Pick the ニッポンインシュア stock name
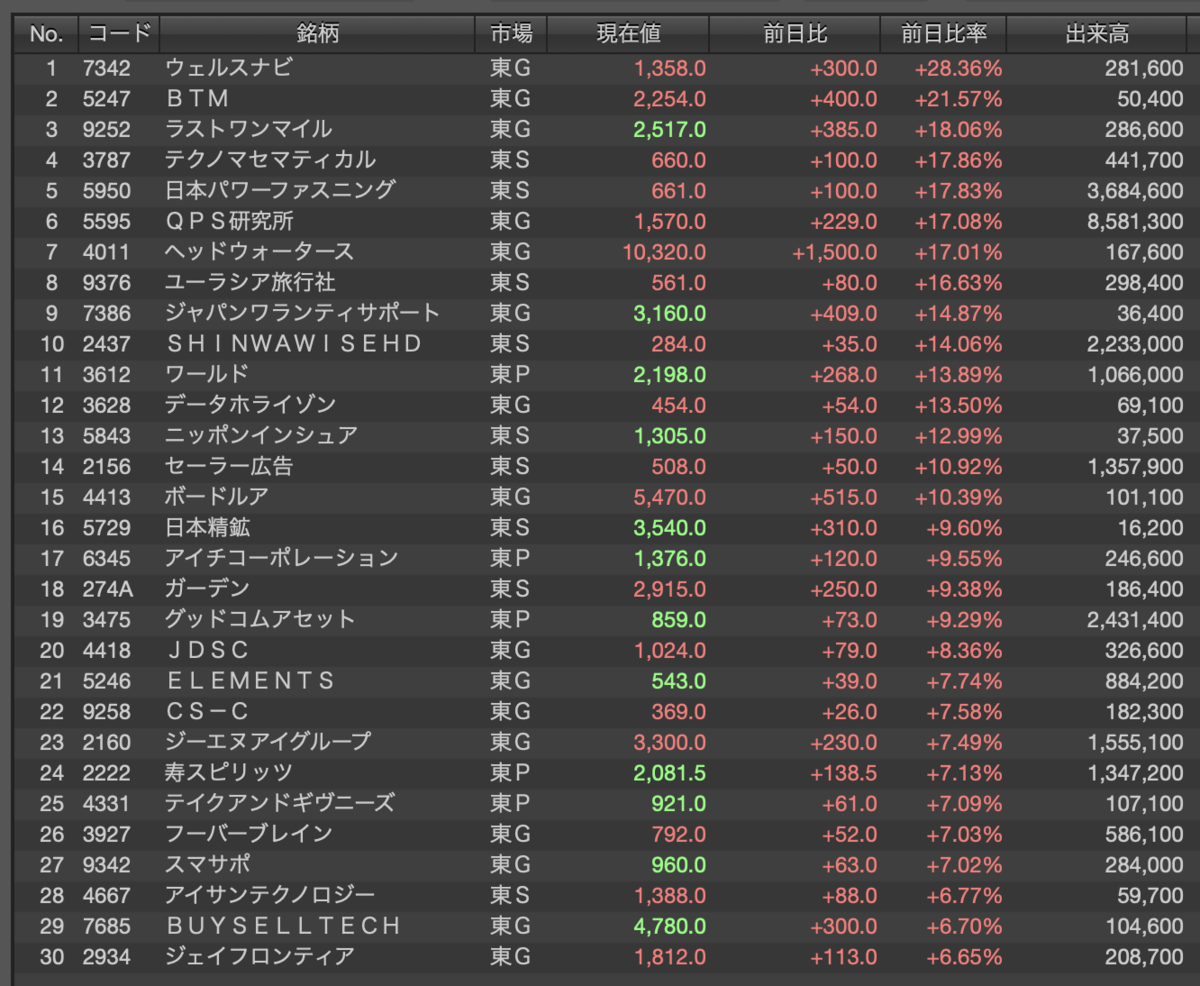This screenshot has width=1200, height=986. tap(260, 436)
